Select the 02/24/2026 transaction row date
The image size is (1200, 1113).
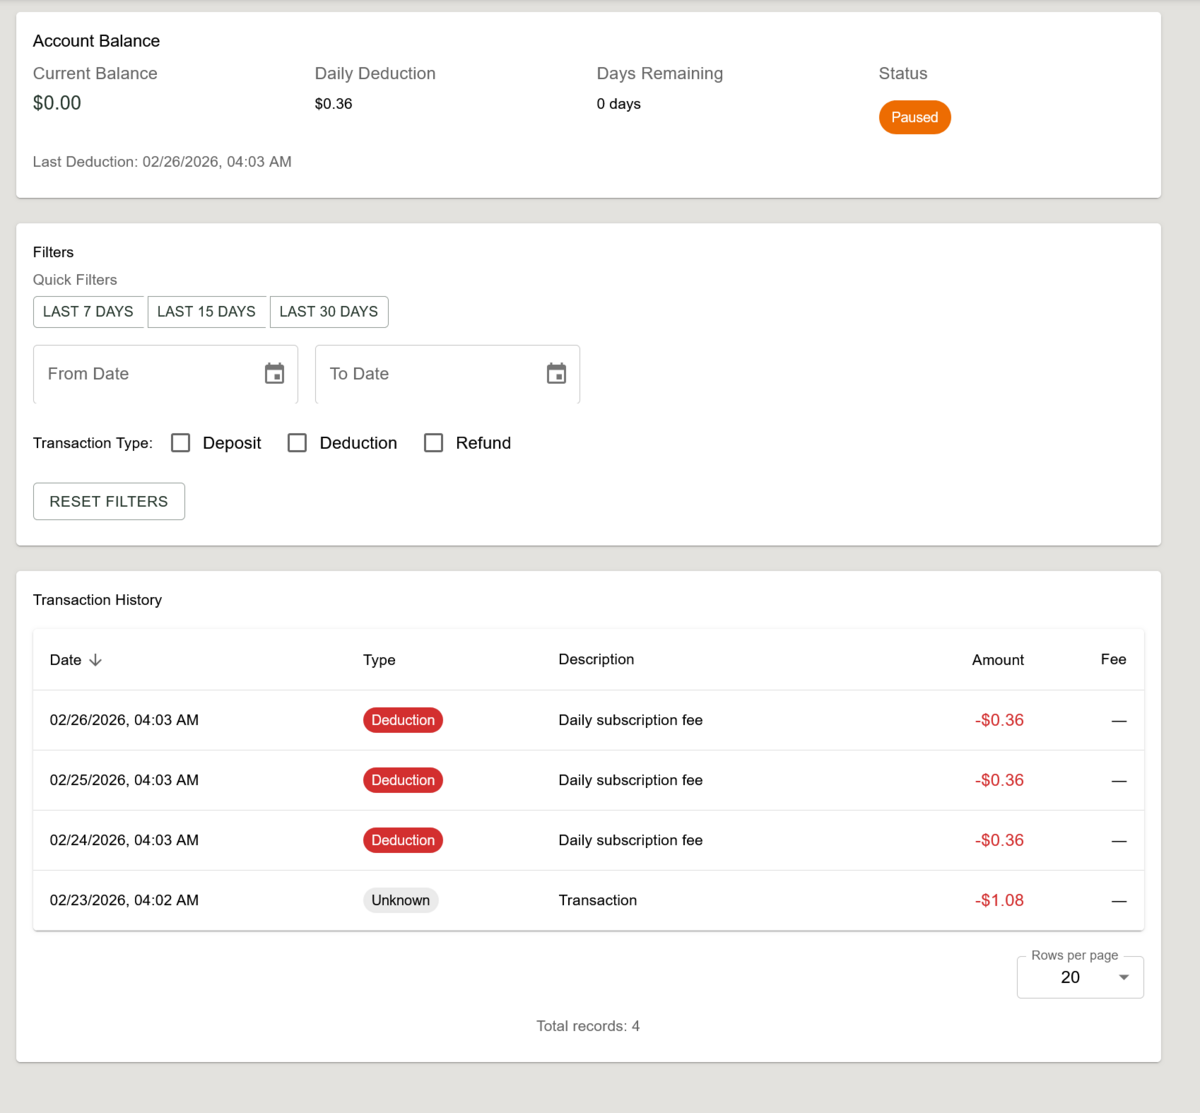124,840
